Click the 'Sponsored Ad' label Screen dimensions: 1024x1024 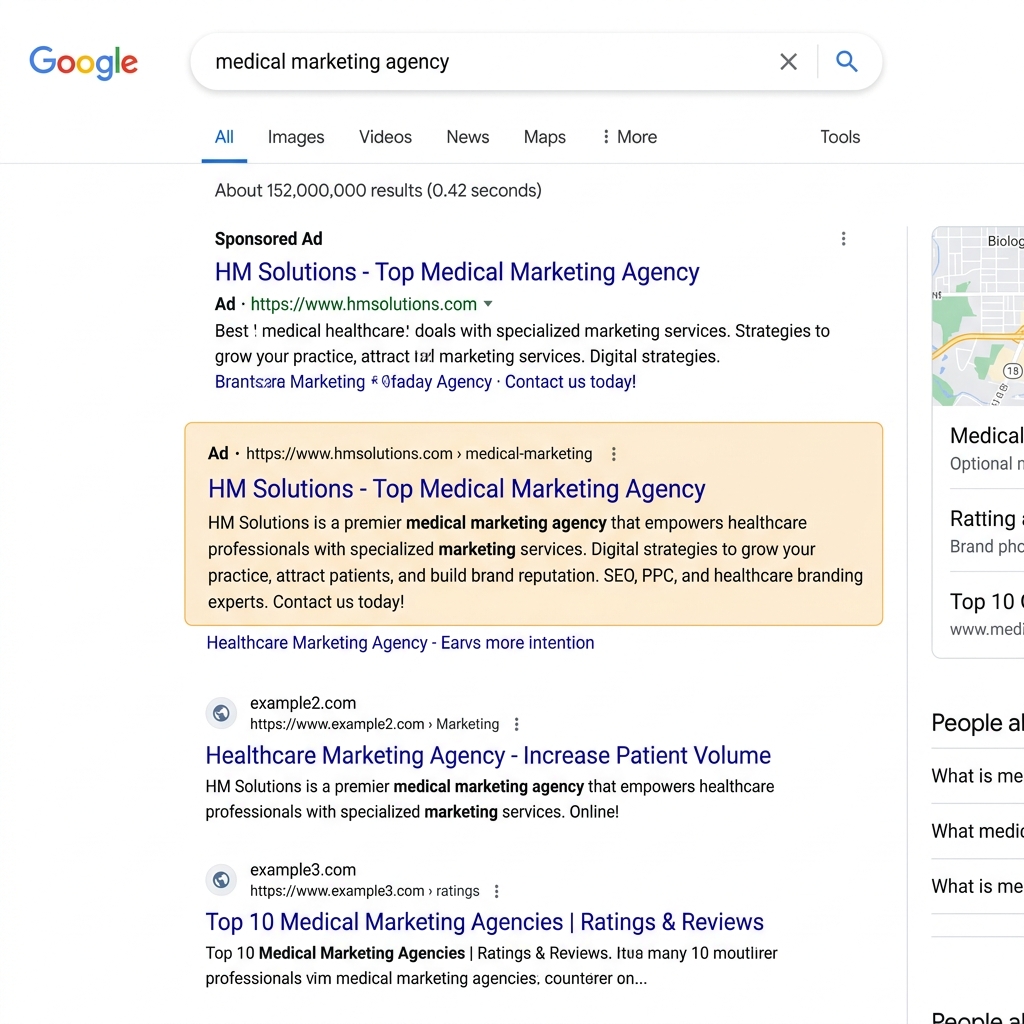(x=268, y=239)
